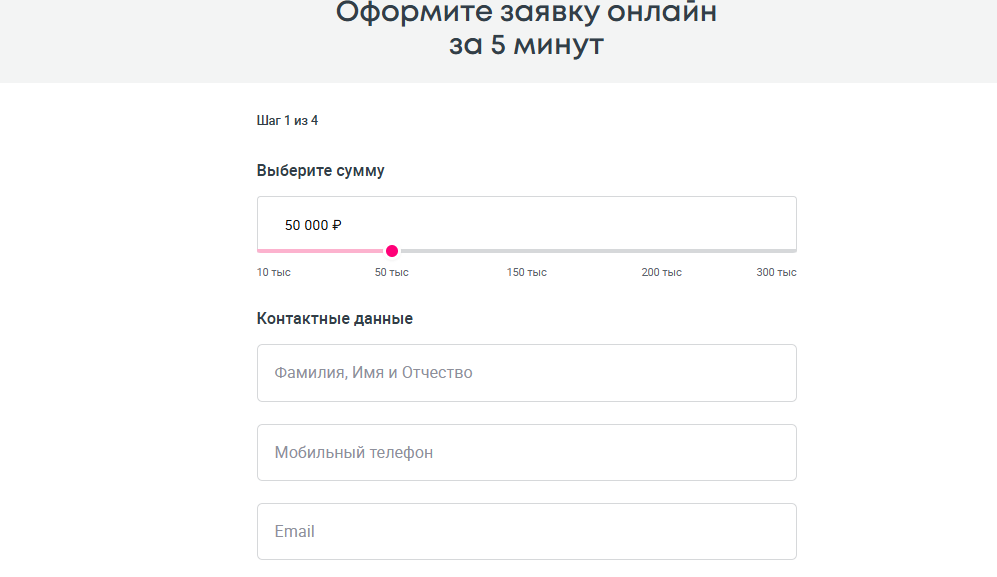997x577 pixels.
Task: Select the 50 тыс mark under slider
Action: 392,273
